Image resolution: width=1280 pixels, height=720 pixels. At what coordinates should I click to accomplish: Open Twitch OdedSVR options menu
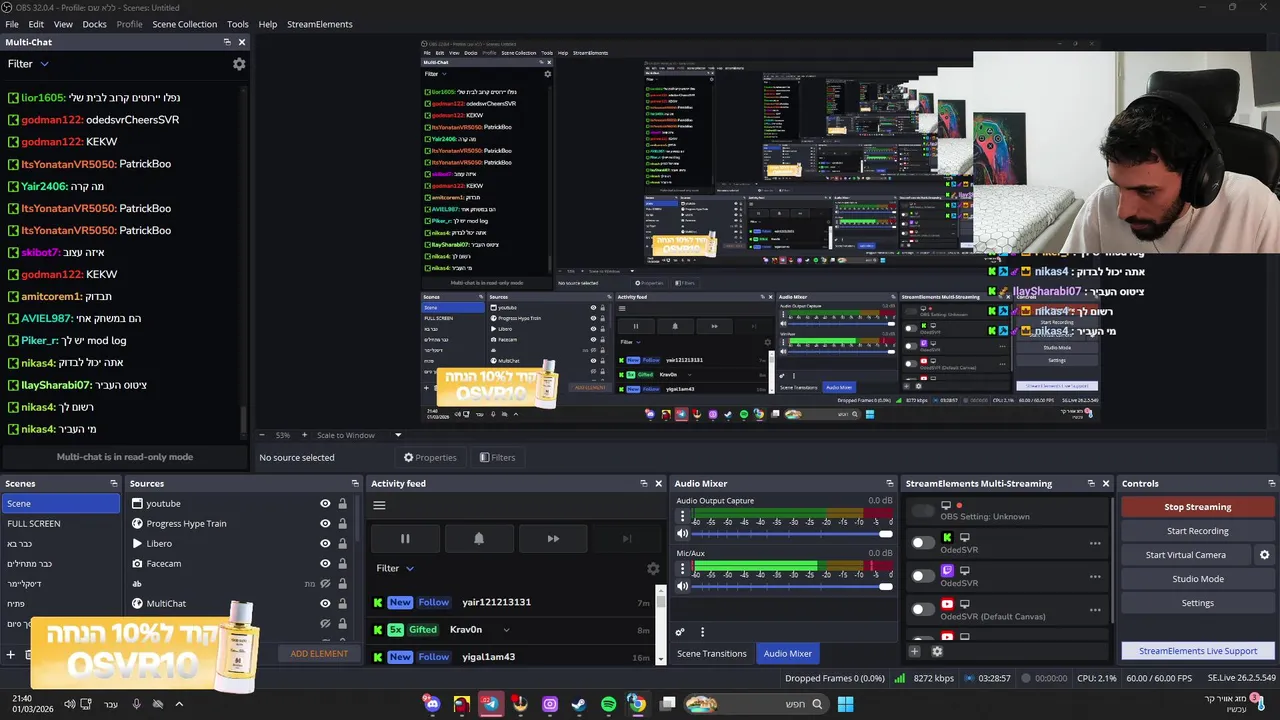click(x=1095, y=576)
